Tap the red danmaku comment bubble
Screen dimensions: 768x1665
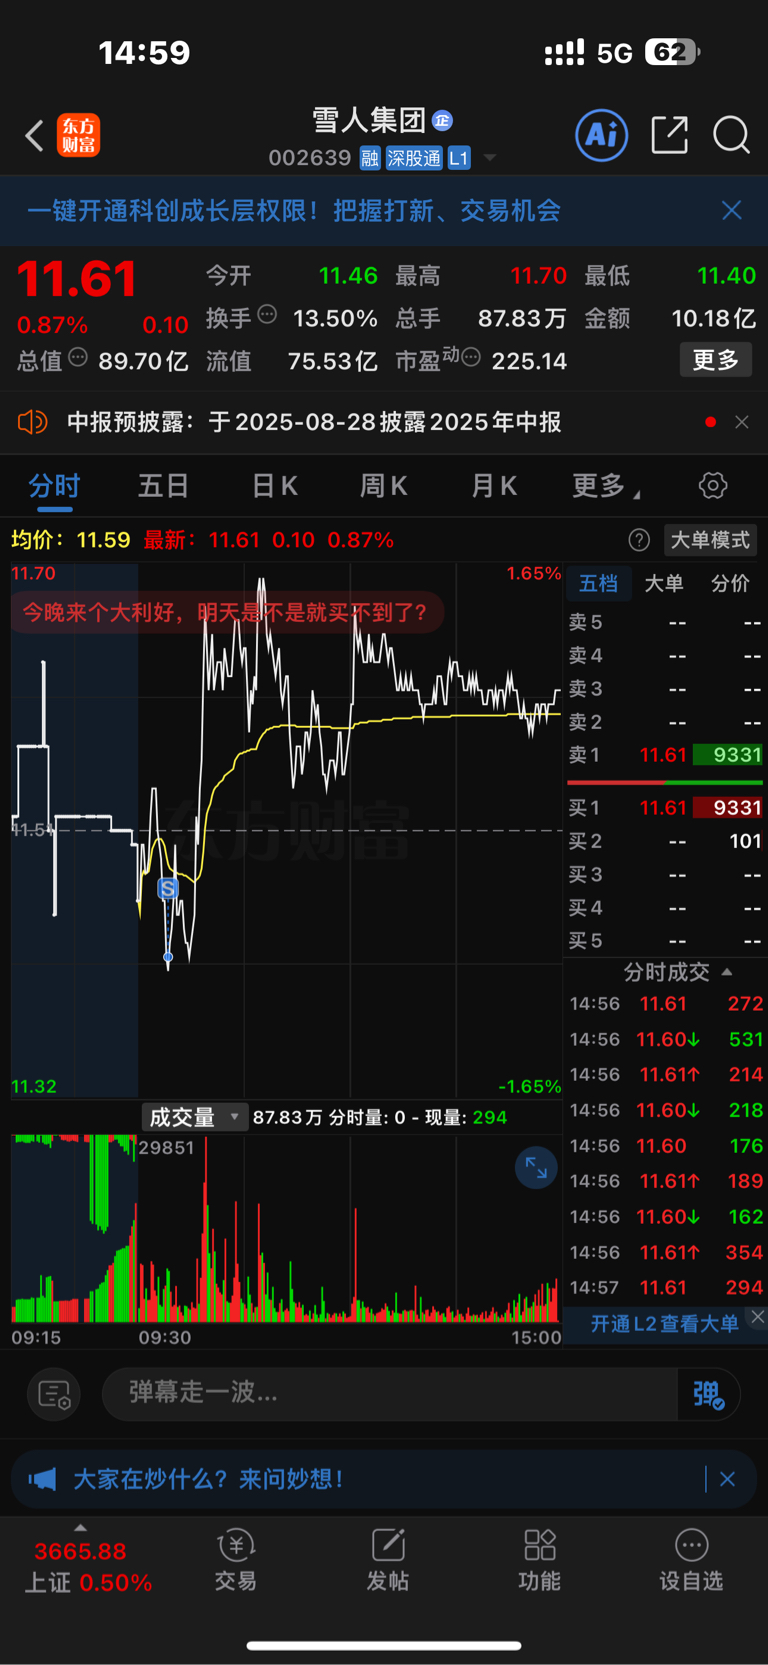[x=227, y=612]
